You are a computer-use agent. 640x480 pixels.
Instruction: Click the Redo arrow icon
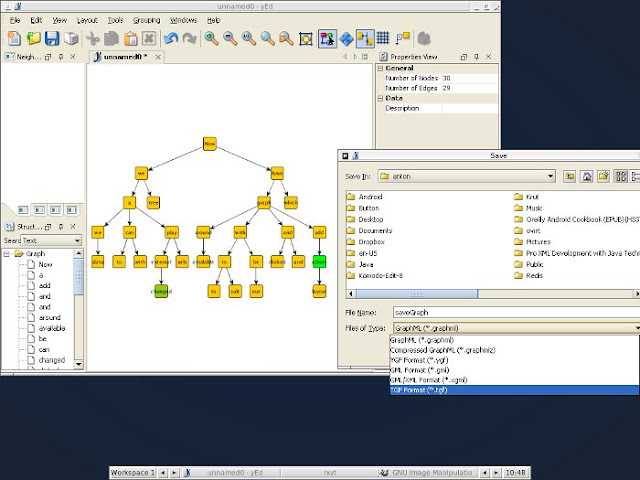[189, 39]
